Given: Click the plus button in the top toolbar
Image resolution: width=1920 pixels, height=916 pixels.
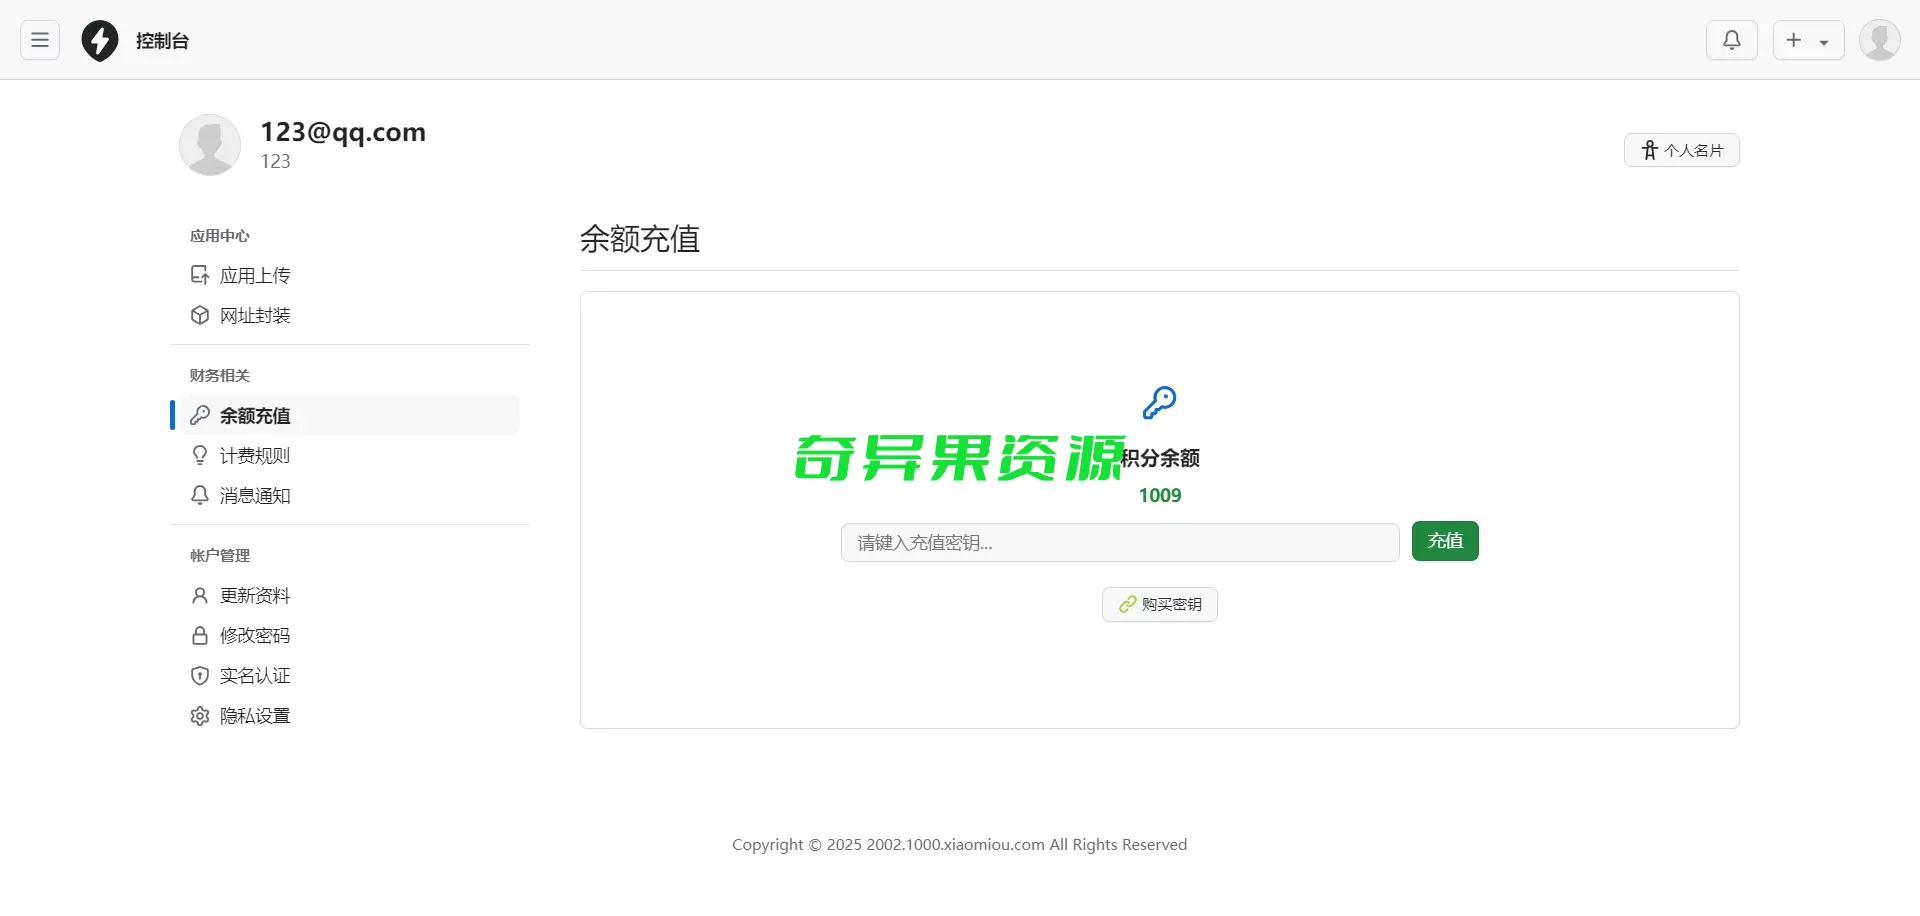Looking at the screenshot, I should tap(1794, 40).
